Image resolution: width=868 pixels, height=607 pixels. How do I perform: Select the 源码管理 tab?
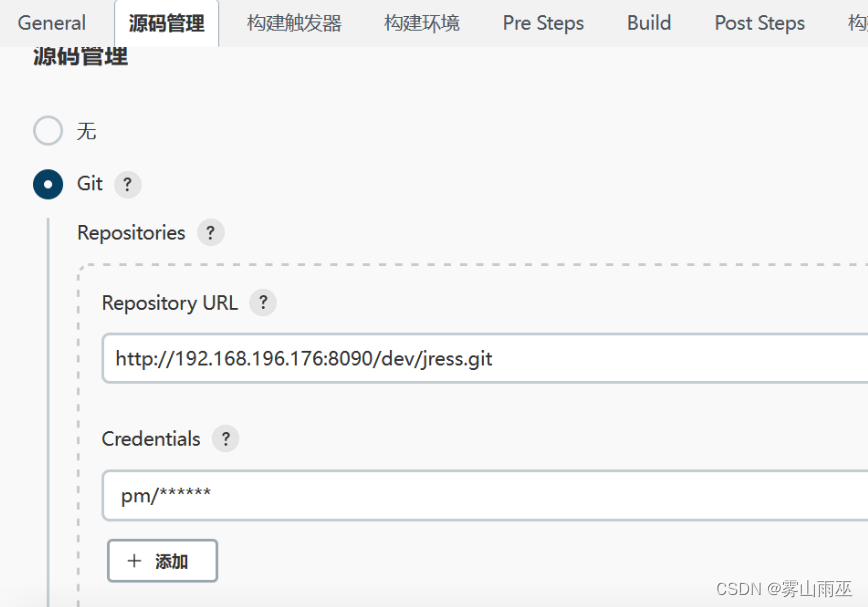click(x=166, y=22)
